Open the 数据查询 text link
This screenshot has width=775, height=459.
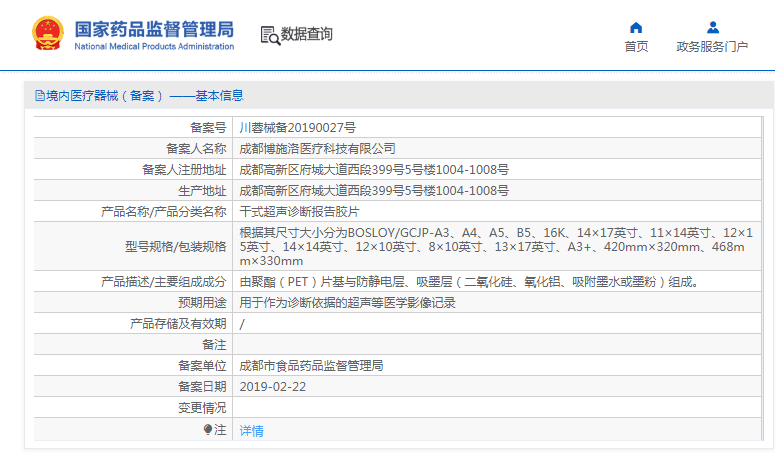tap(307, 35)
